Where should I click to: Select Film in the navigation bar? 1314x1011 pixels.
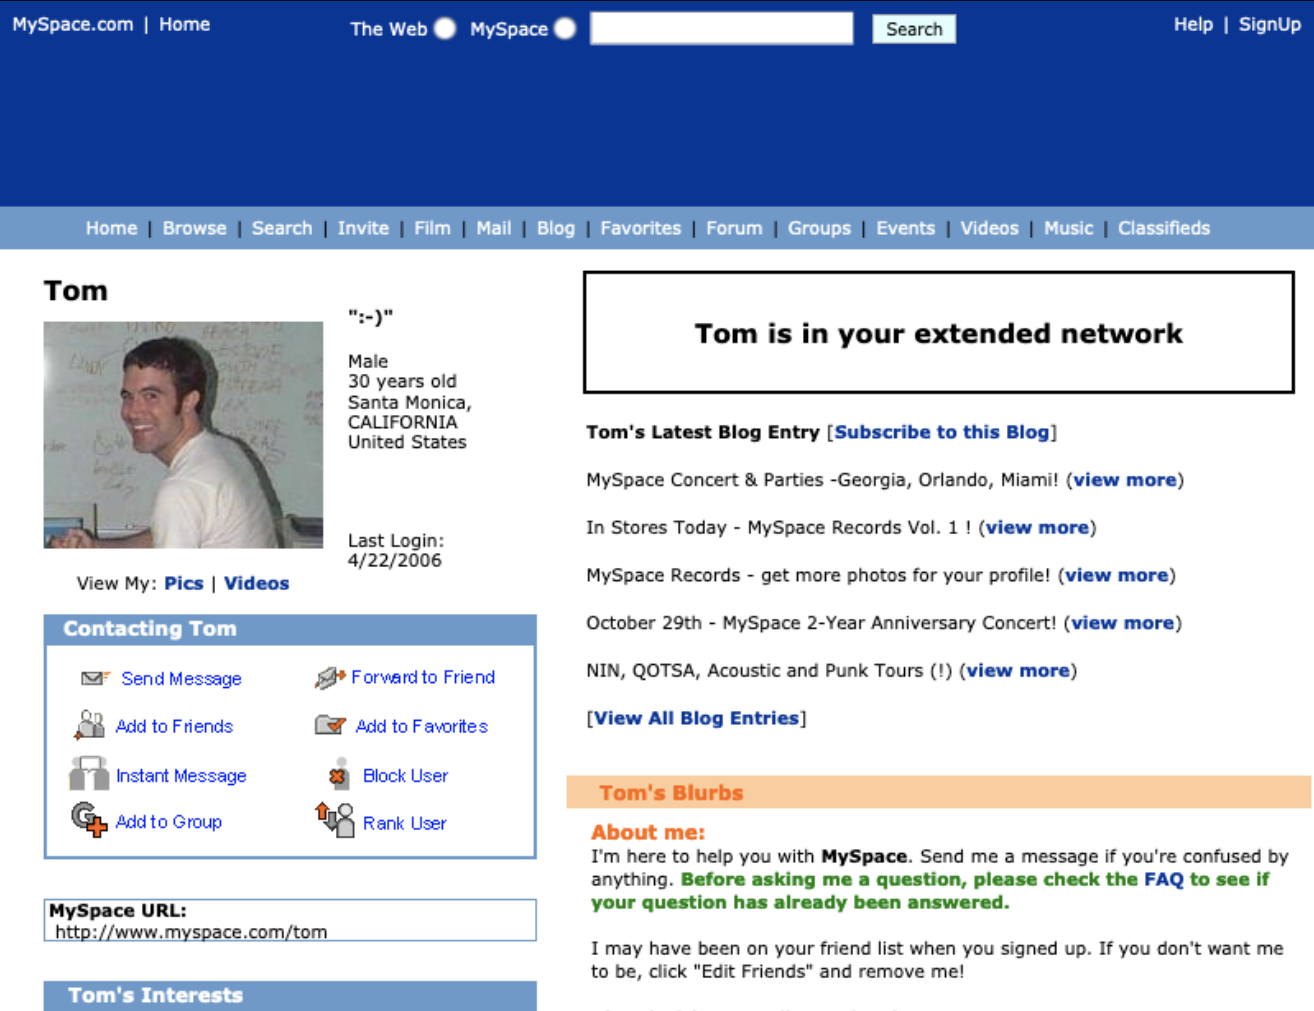pos(432,228)
